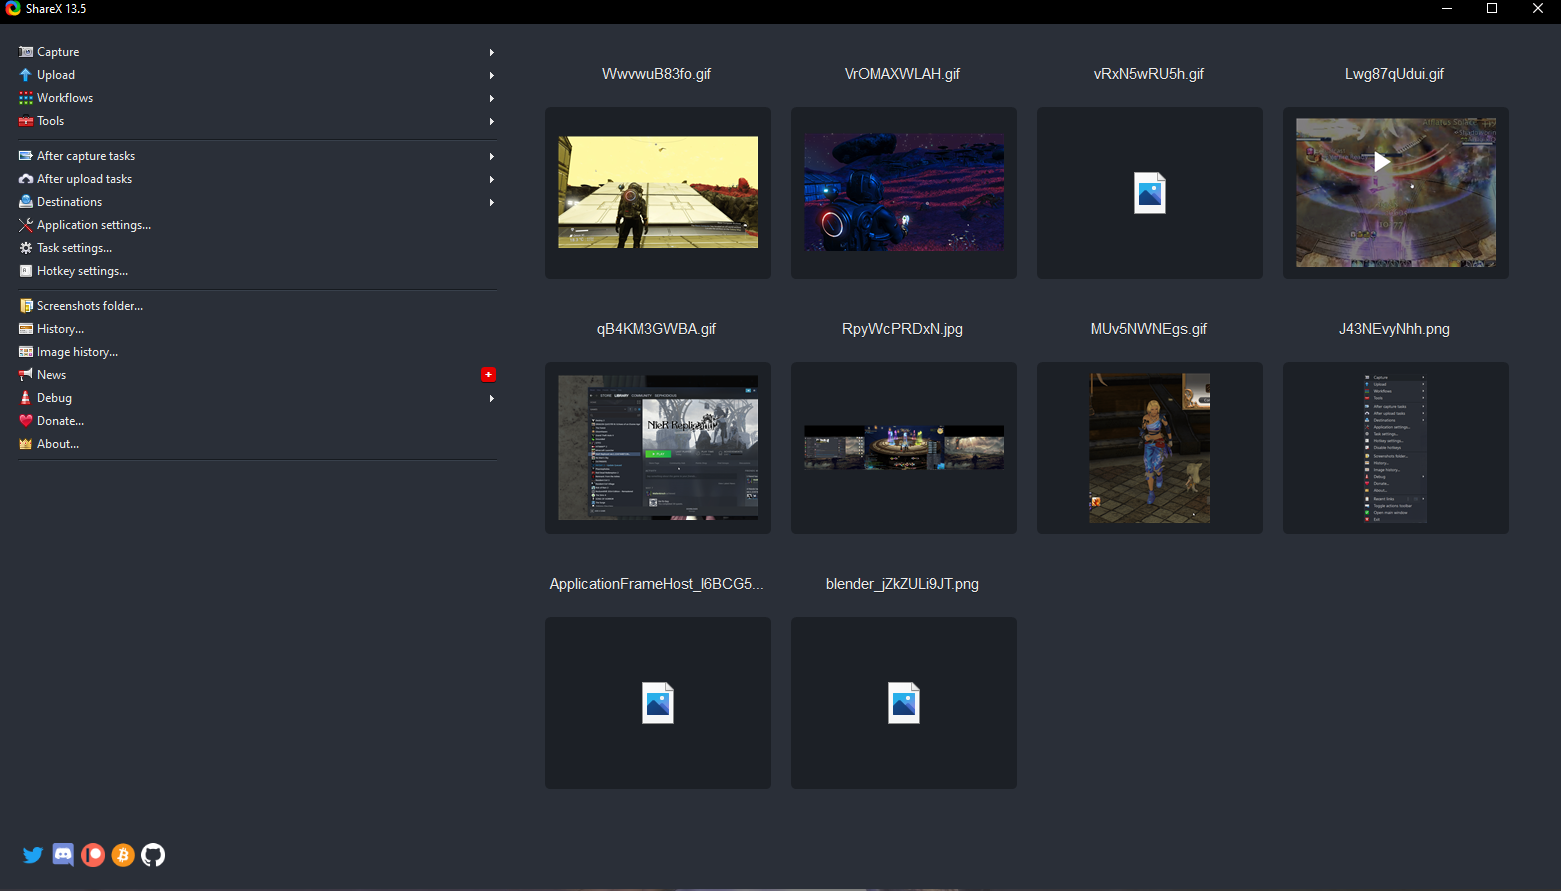This screenshot has height=891, width=1561.
Task: Expand the Destinations submenu
Action: pyautogui.click(x=491, y=202)
